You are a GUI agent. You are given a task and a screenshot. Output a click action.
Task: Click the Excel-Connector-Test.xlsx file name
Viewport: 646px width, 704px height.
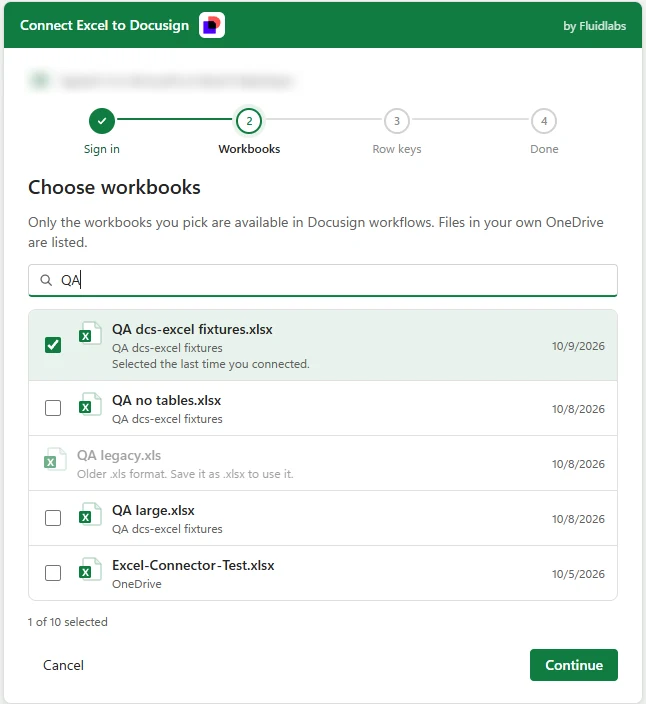pyautogui.click(x=193, y=565)
